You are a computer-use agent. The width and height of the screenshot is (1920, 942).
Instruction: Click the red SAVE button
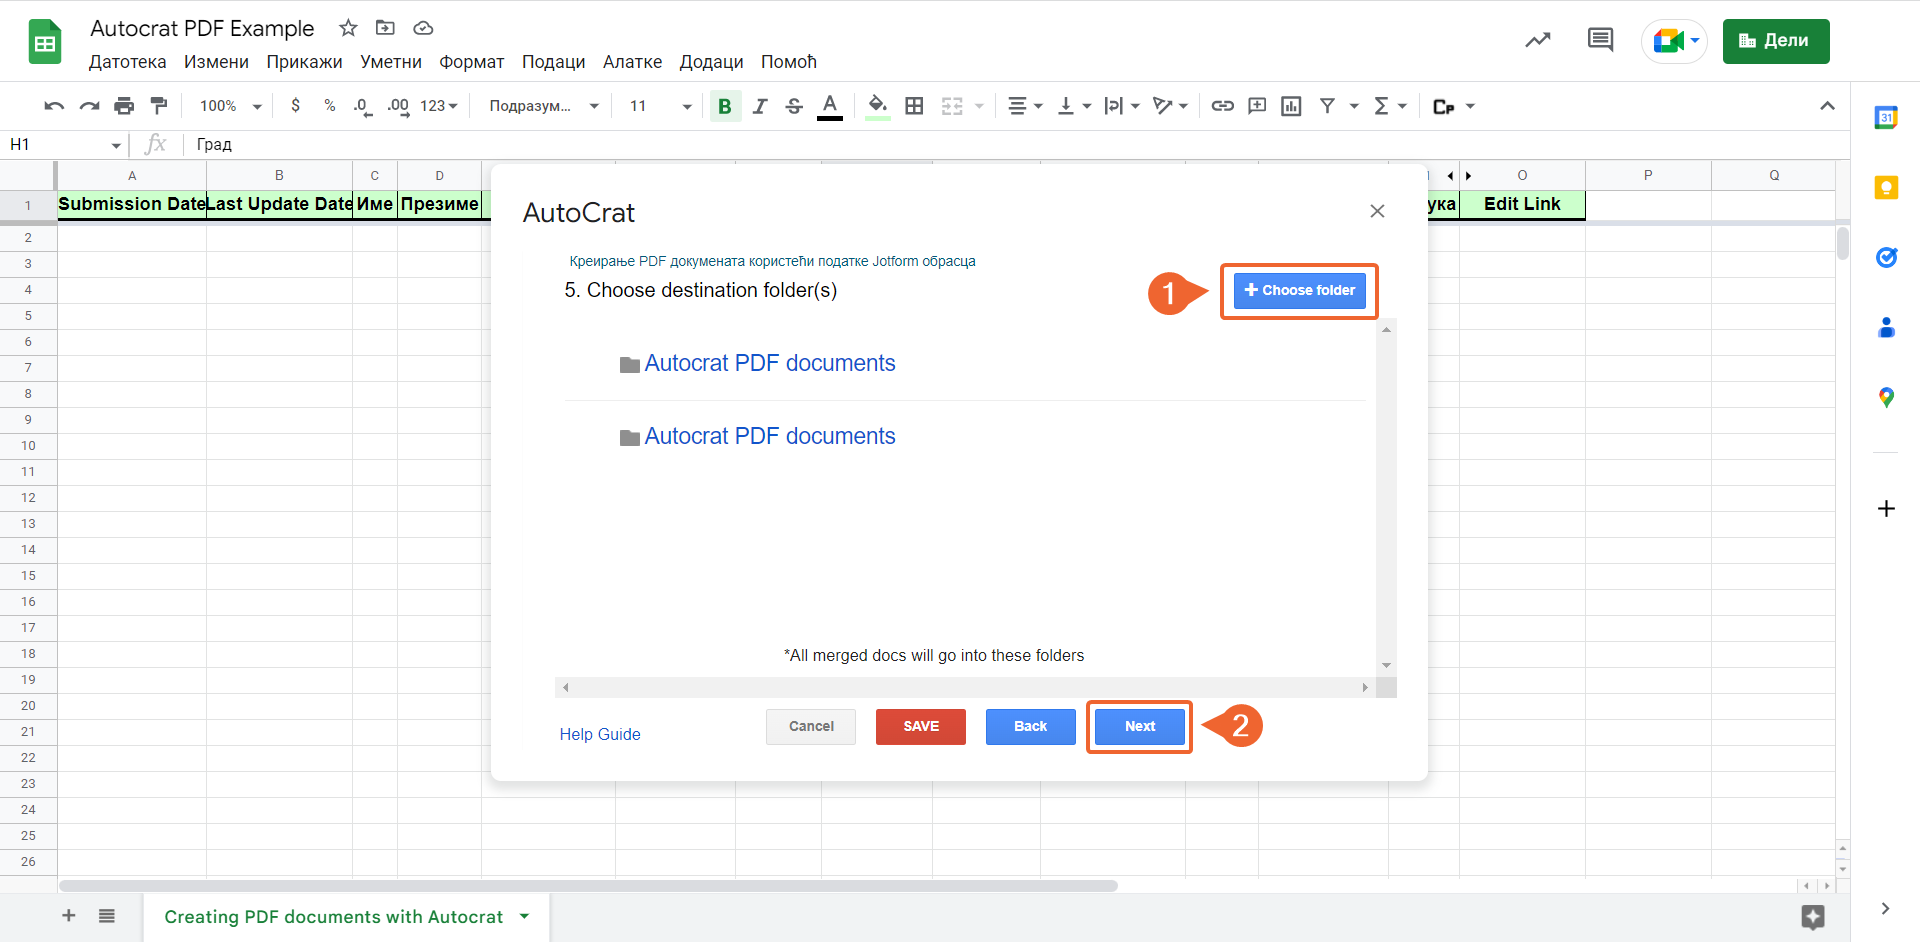coord(921,727)
